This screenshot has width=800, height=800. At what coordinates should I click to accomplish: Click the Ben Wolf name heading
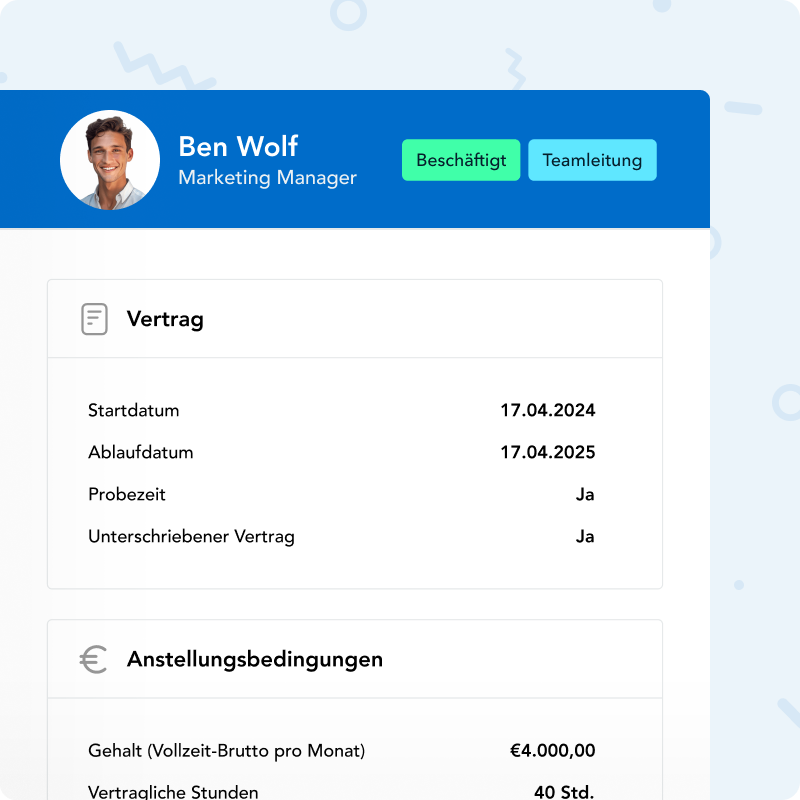click(x=238, y=146)
